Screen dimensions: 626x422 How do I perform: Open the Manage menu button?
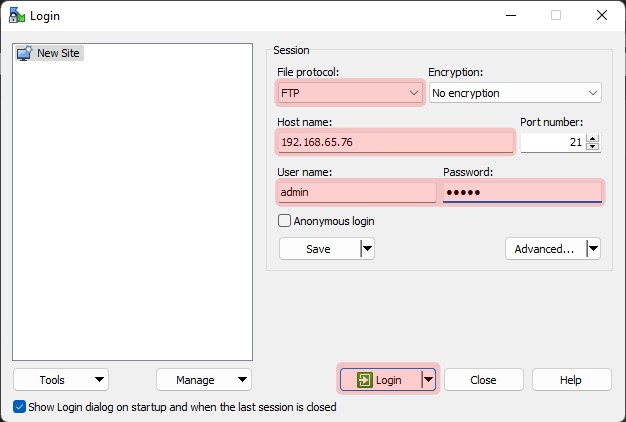click(x=203, y=380)
